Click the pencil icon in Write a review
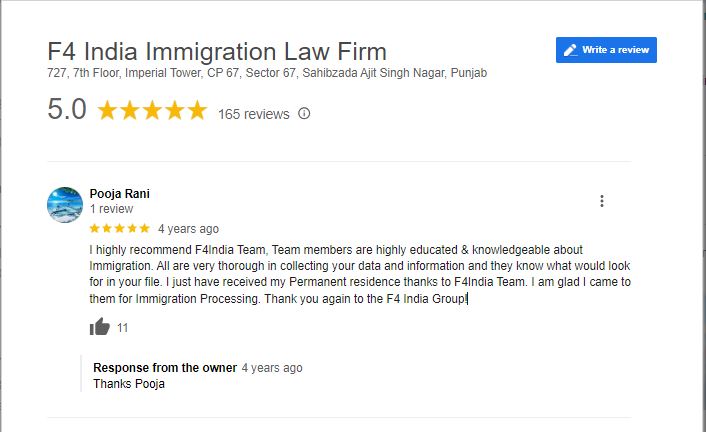 tap(570, 50)
